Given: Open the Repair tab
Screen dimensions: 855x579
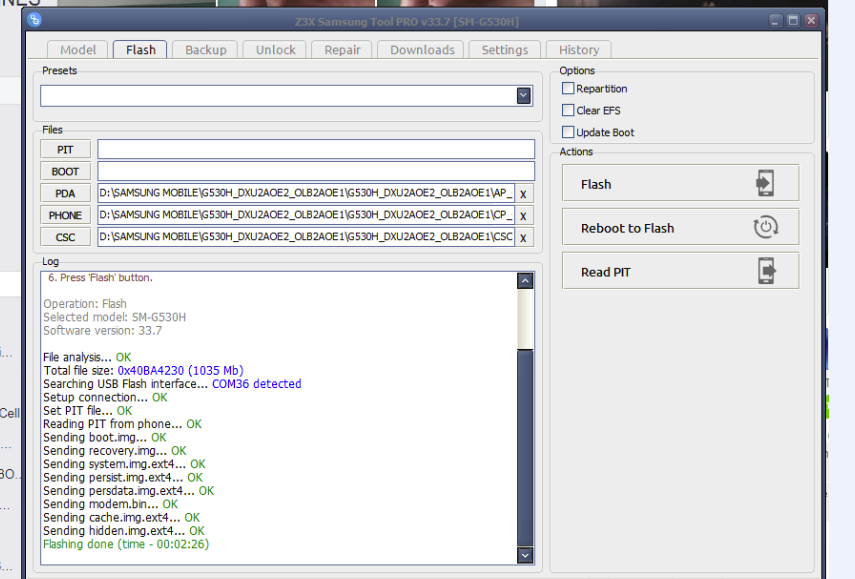Looking at the screenshot, I should (342, 50).
